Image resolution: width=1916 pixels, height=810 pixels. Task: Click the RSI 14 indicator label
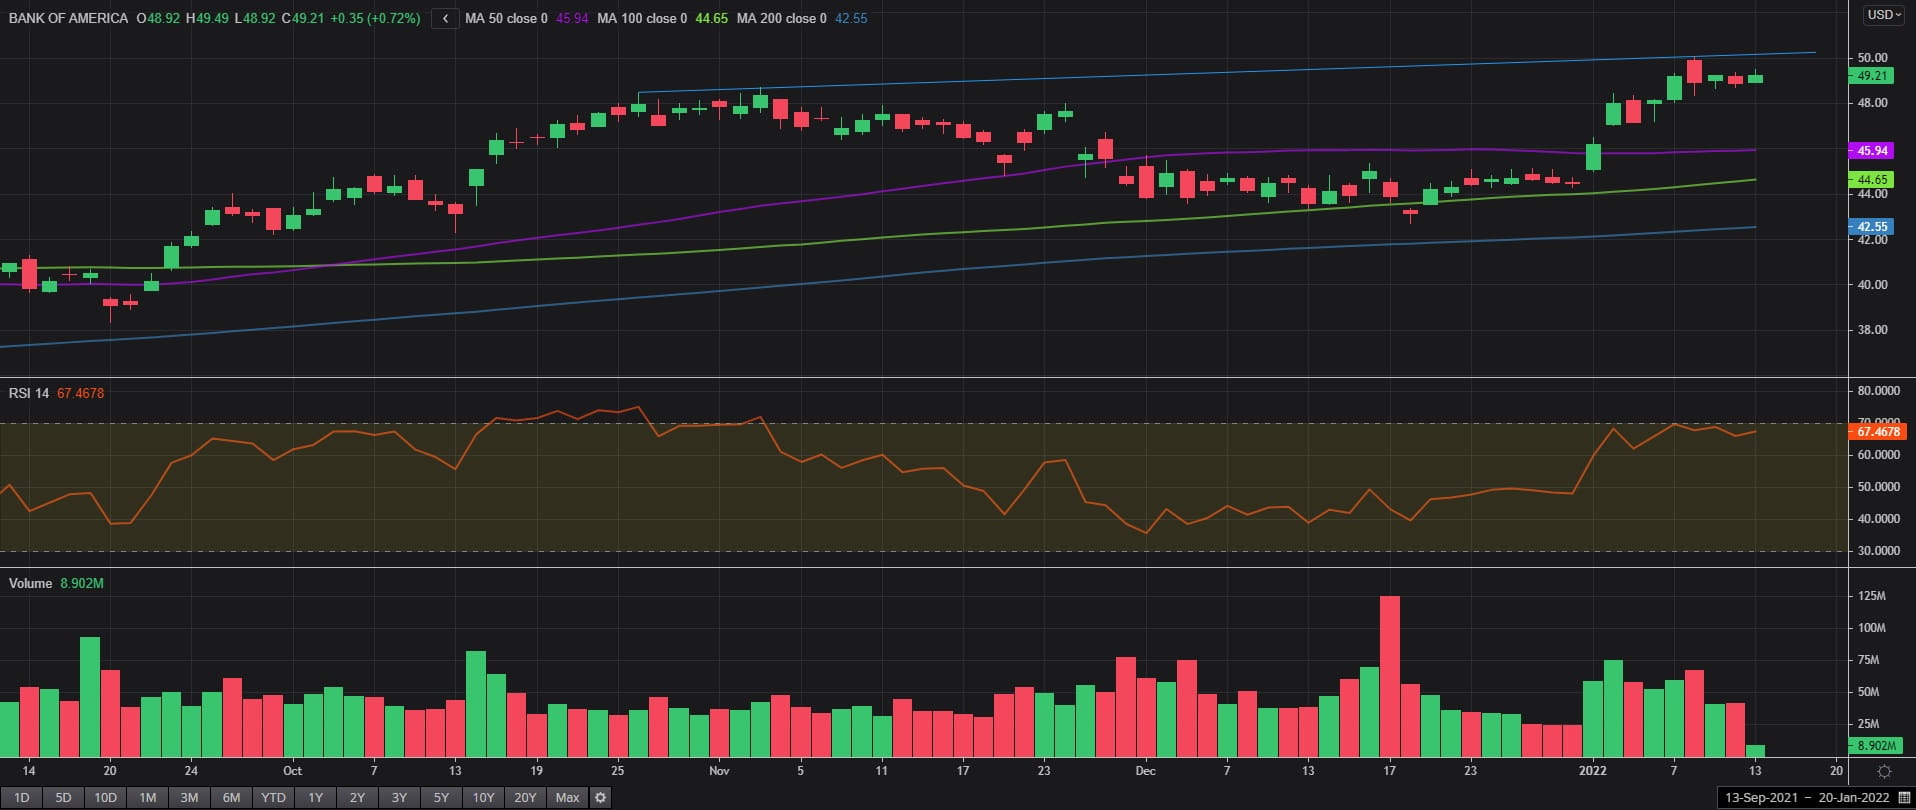[x=29, y=393]
